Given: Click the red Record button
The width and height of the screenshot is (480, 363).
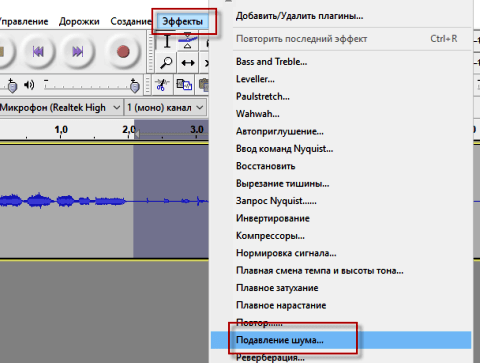Looking at the screenshot, I should click(123, 52).
